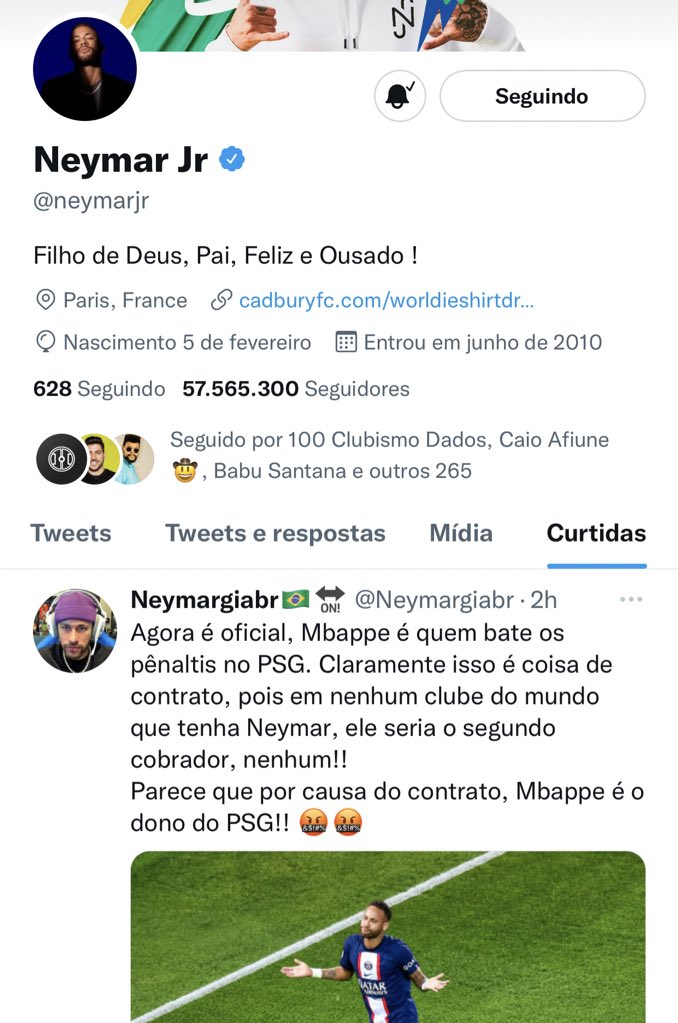The image size is (678, 1023).
Task: Open the three-dots menu on Neymargiabr's tweet
Action: coord(631,597)
